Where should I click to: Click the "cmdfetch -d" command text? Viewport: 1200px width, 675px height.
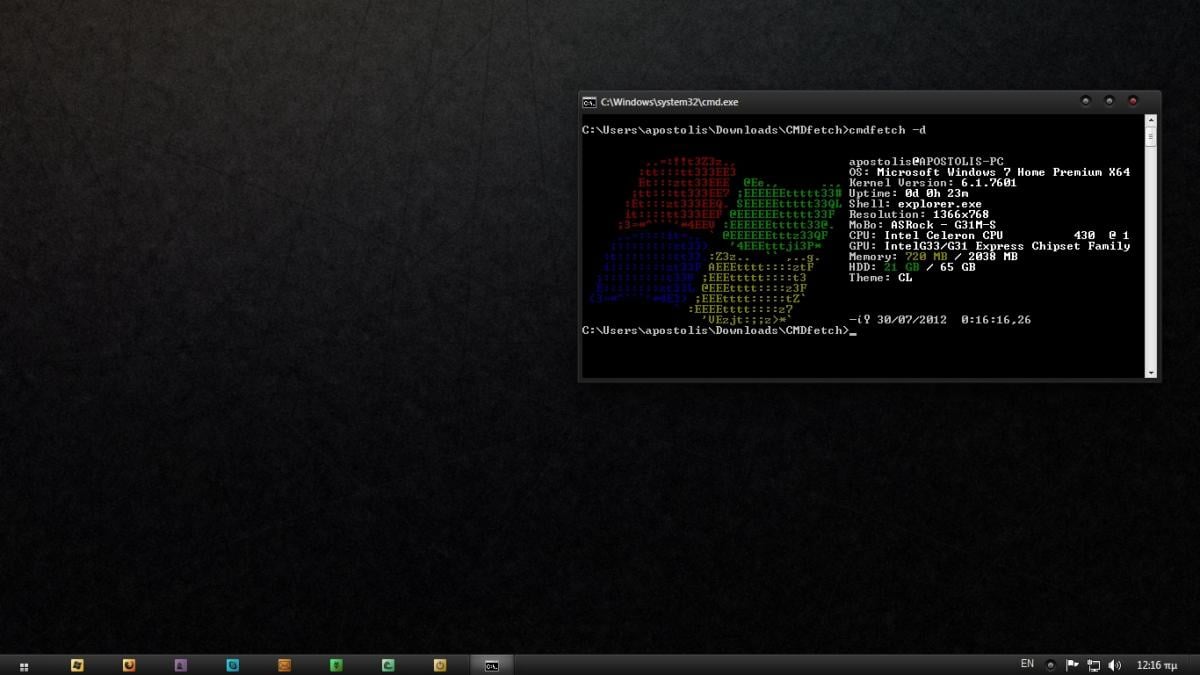click(886, 130)
